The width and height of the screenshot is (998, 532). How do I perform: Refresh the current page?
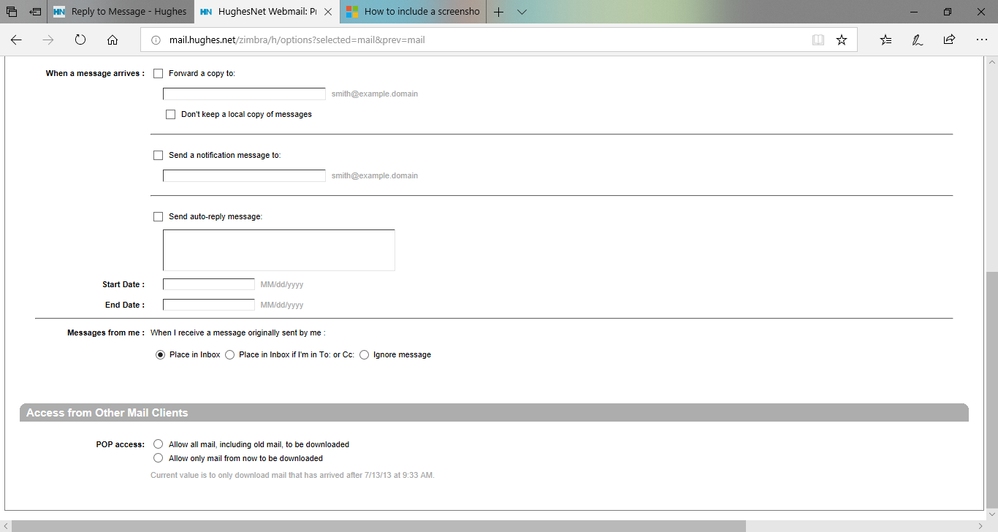point(80,40)
